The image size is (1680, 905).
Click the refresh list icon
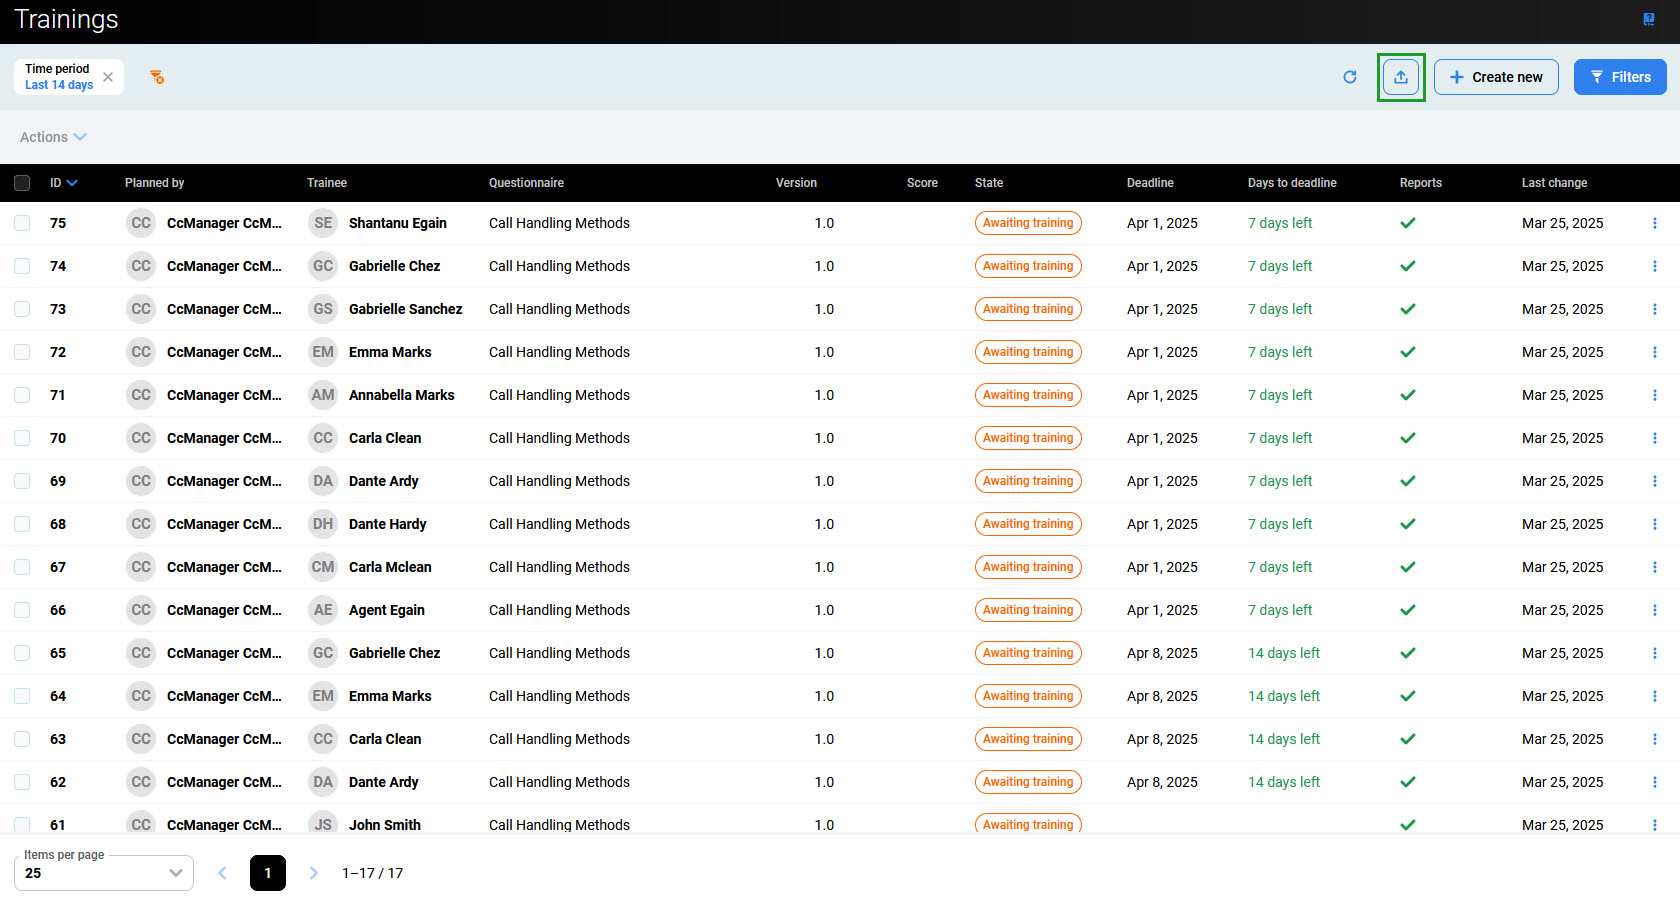click(1350, 77)
